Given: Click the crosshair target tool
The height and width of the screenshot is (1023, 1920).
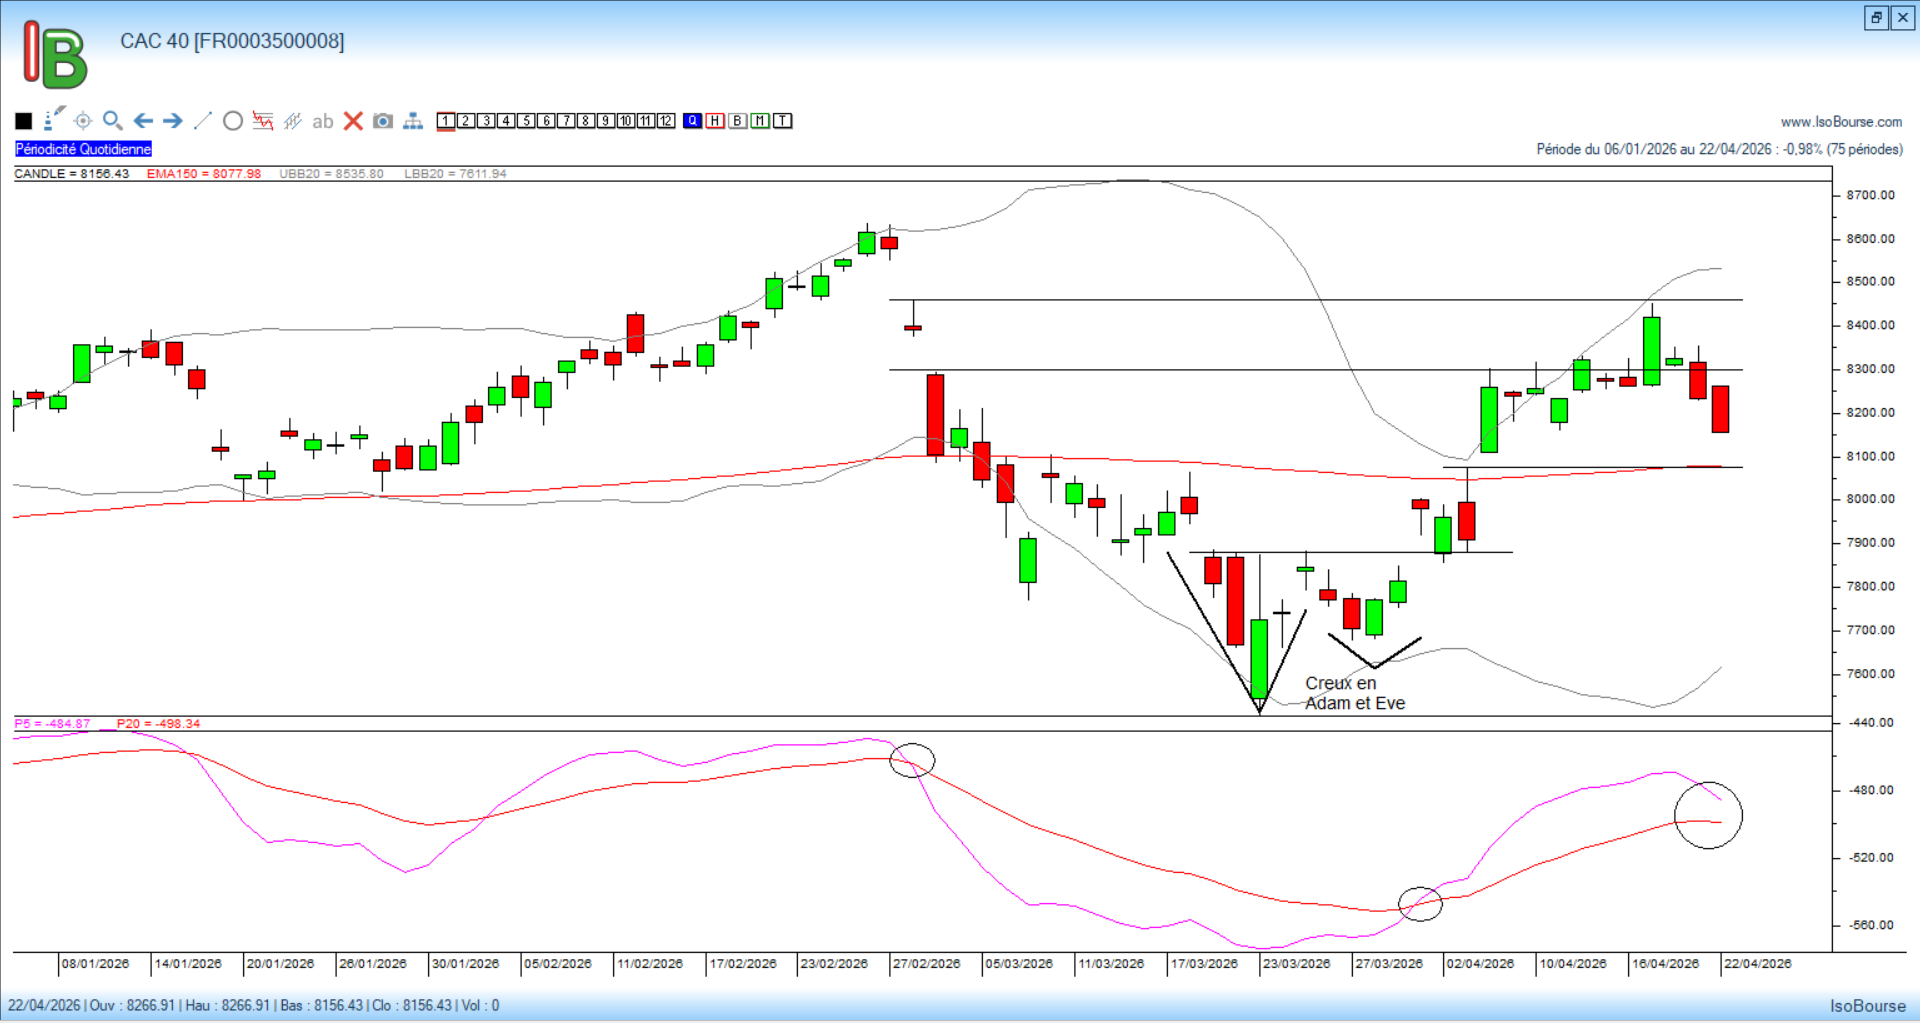Looking at the screenshot, I should click(x=83, y=121).
